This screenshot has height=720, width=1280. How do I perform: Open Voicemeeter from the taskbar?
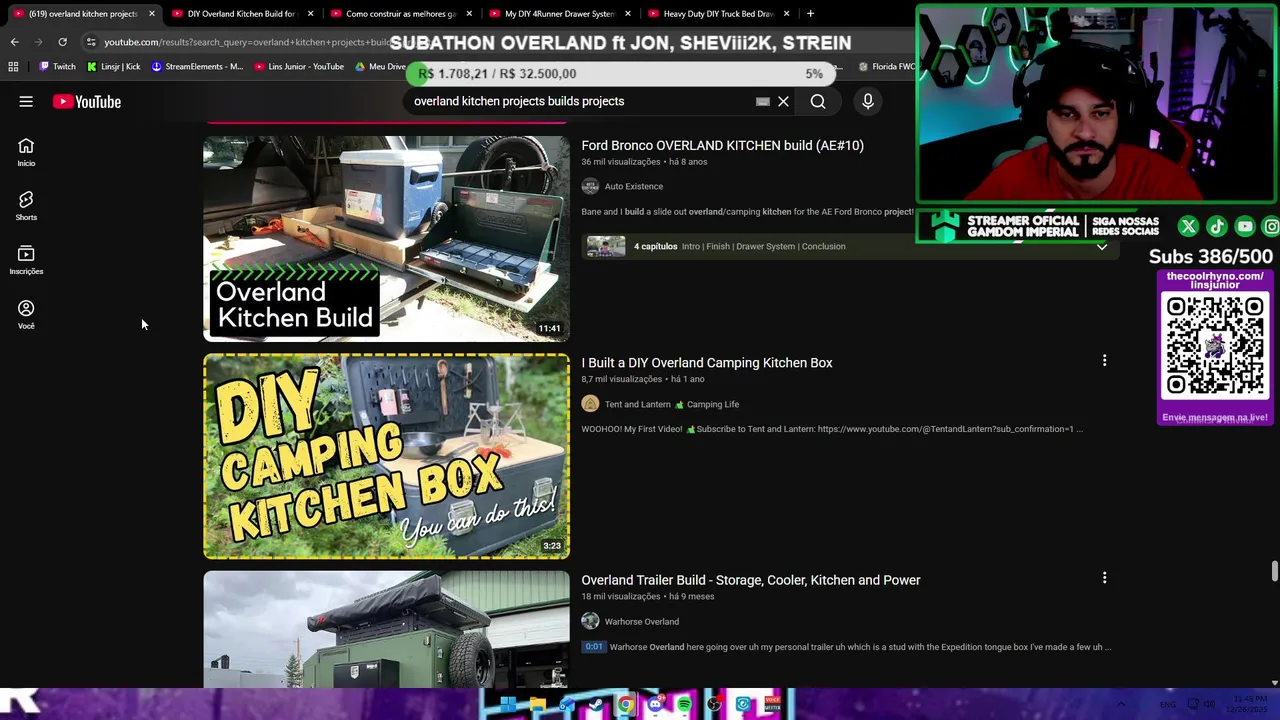click(x=772, y=704)
